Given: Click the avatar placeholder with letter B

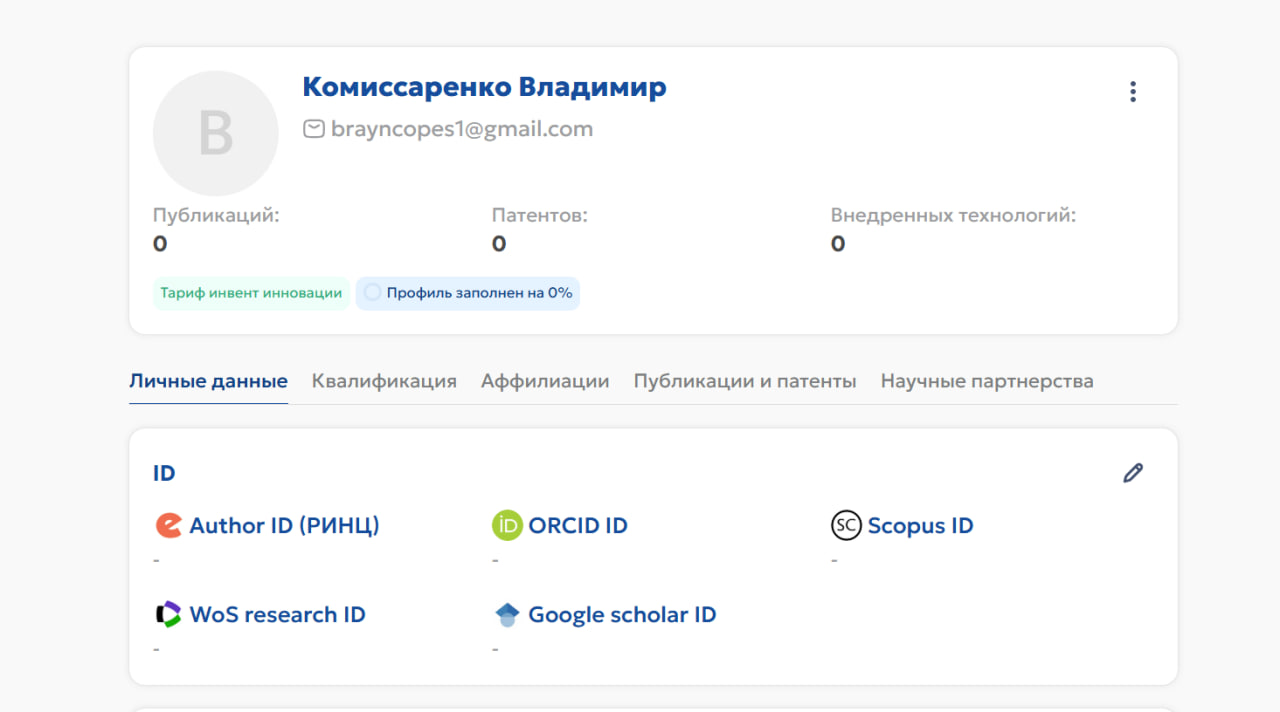Looking at the screenshot, I should [x=215, y=133].
